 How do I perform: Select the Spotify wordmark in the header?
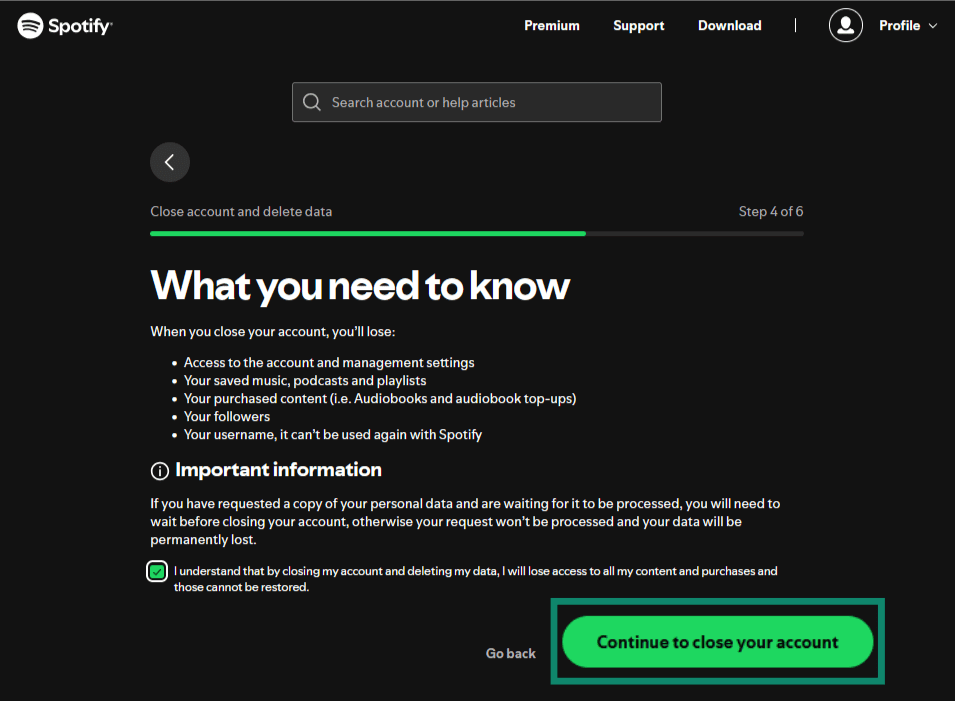78,25
